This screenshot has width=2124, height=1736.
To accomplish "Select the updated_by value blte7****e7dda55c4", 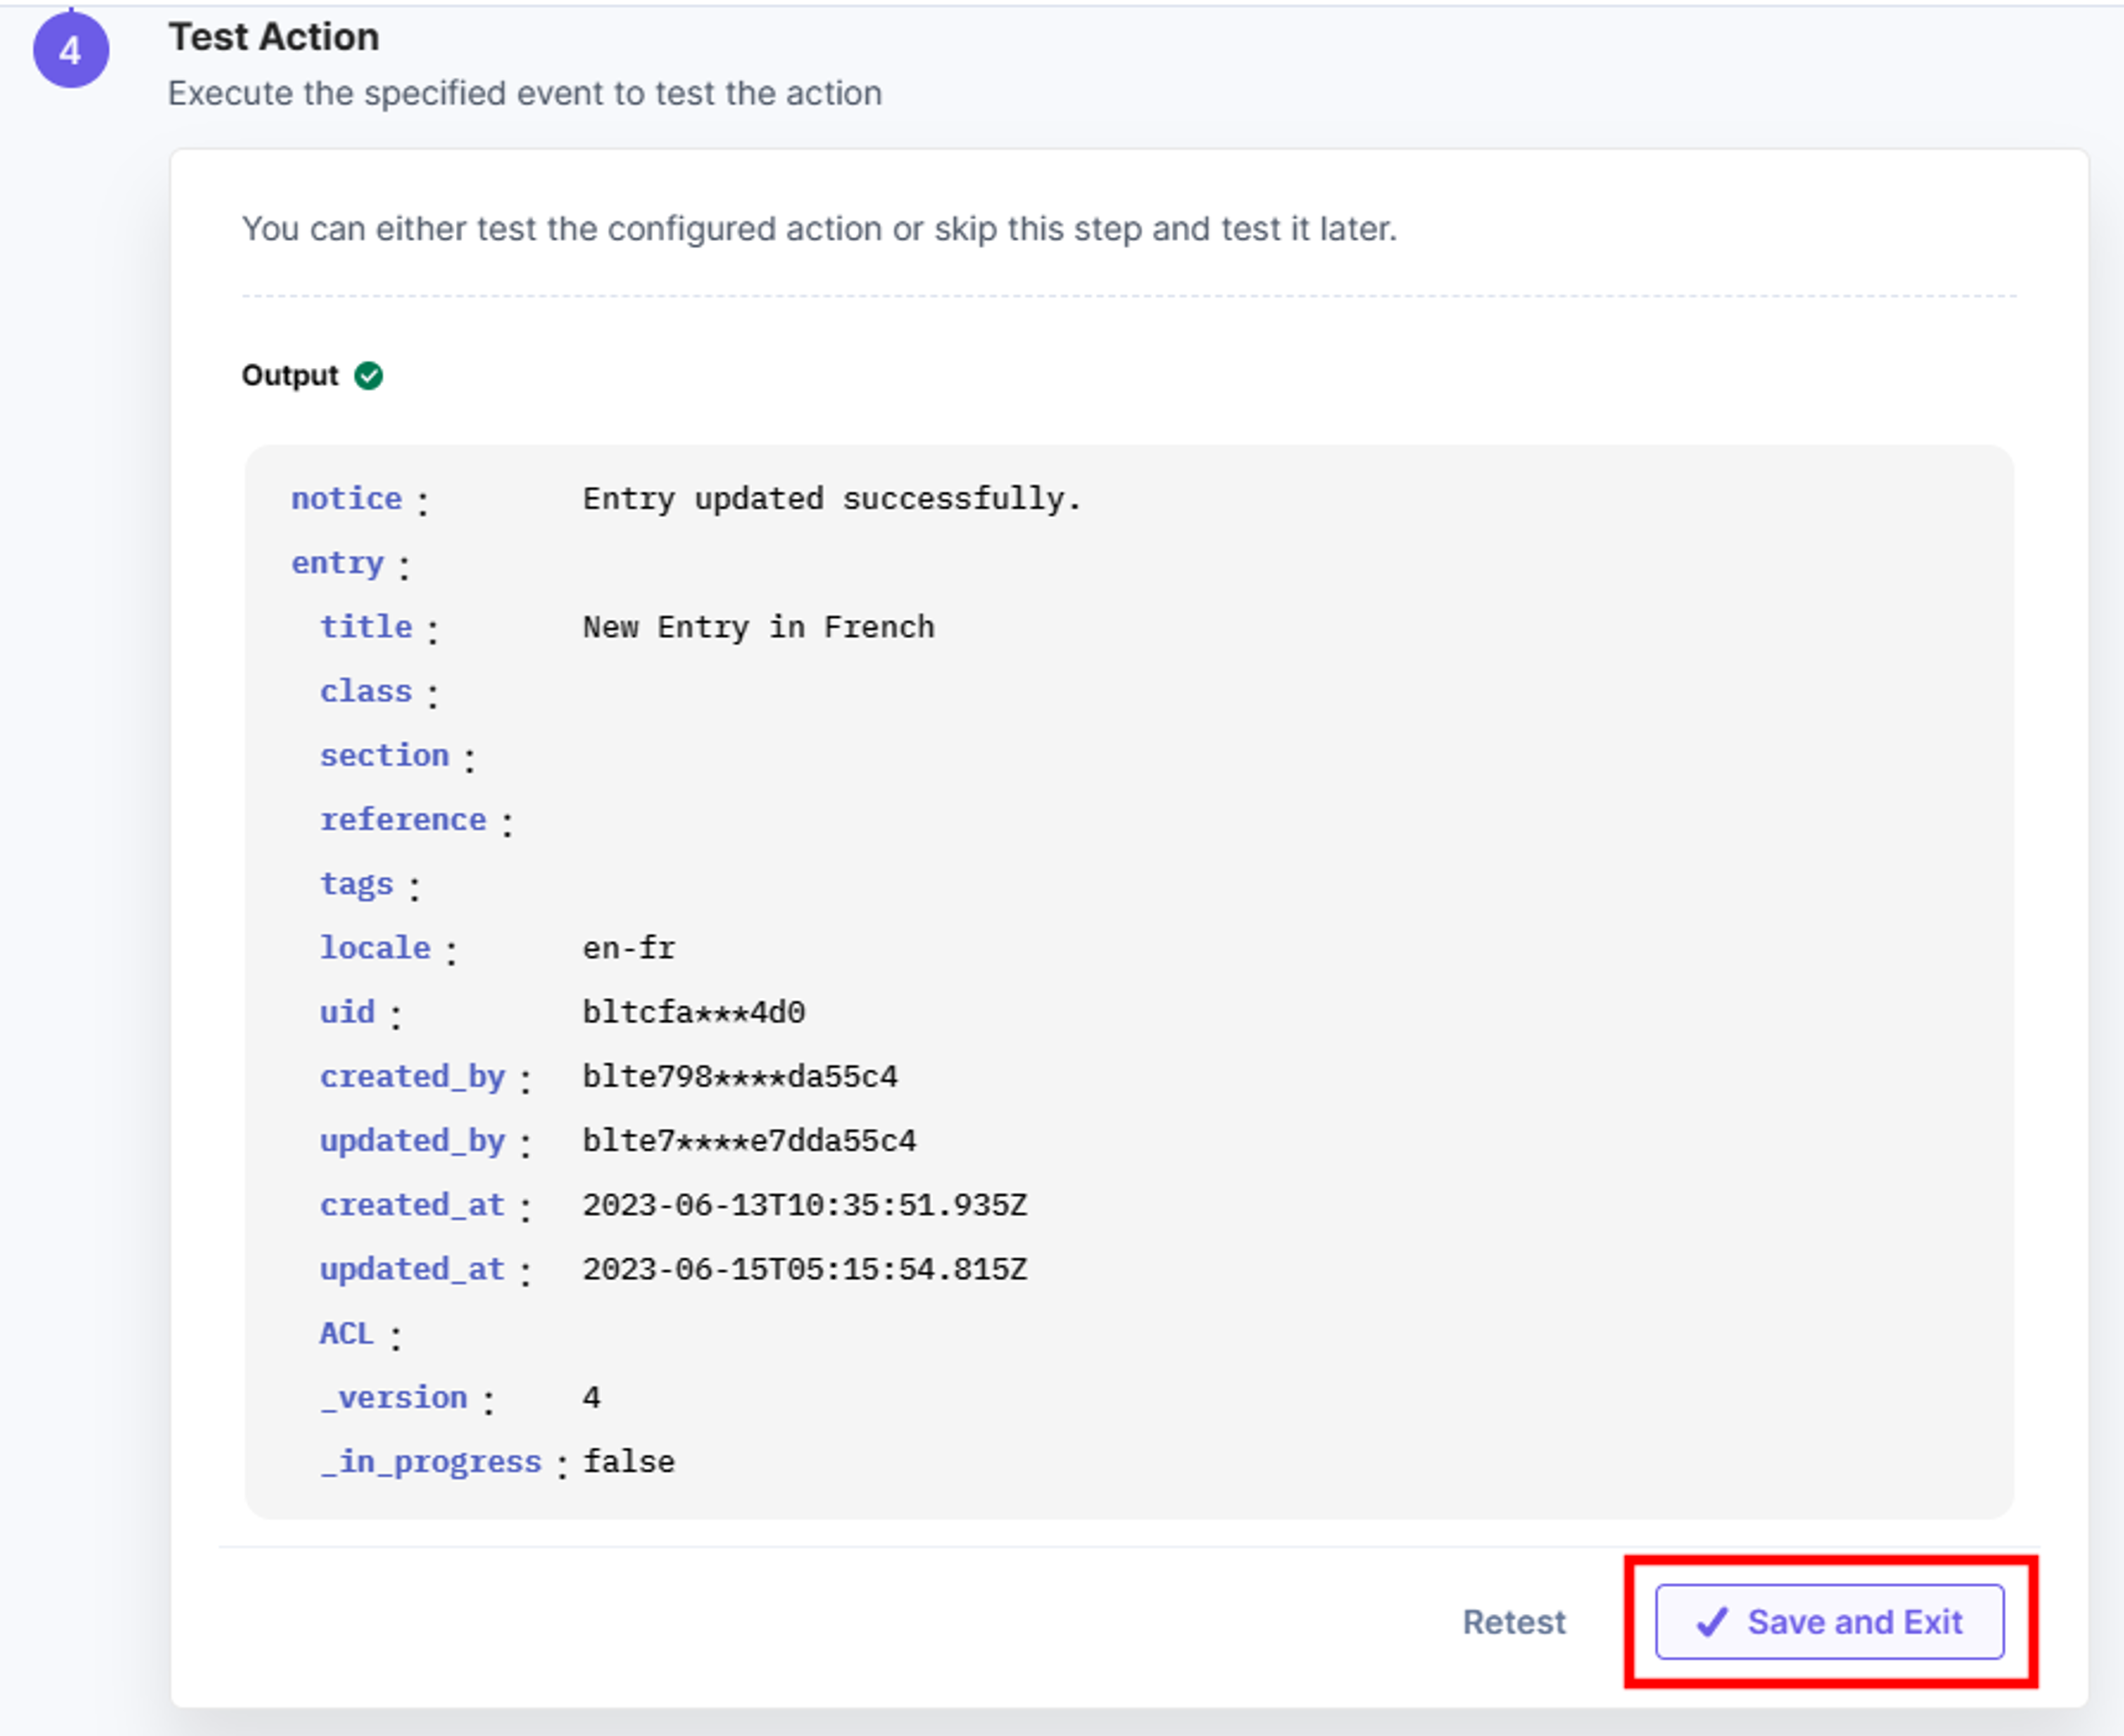I will (750, 1140).
